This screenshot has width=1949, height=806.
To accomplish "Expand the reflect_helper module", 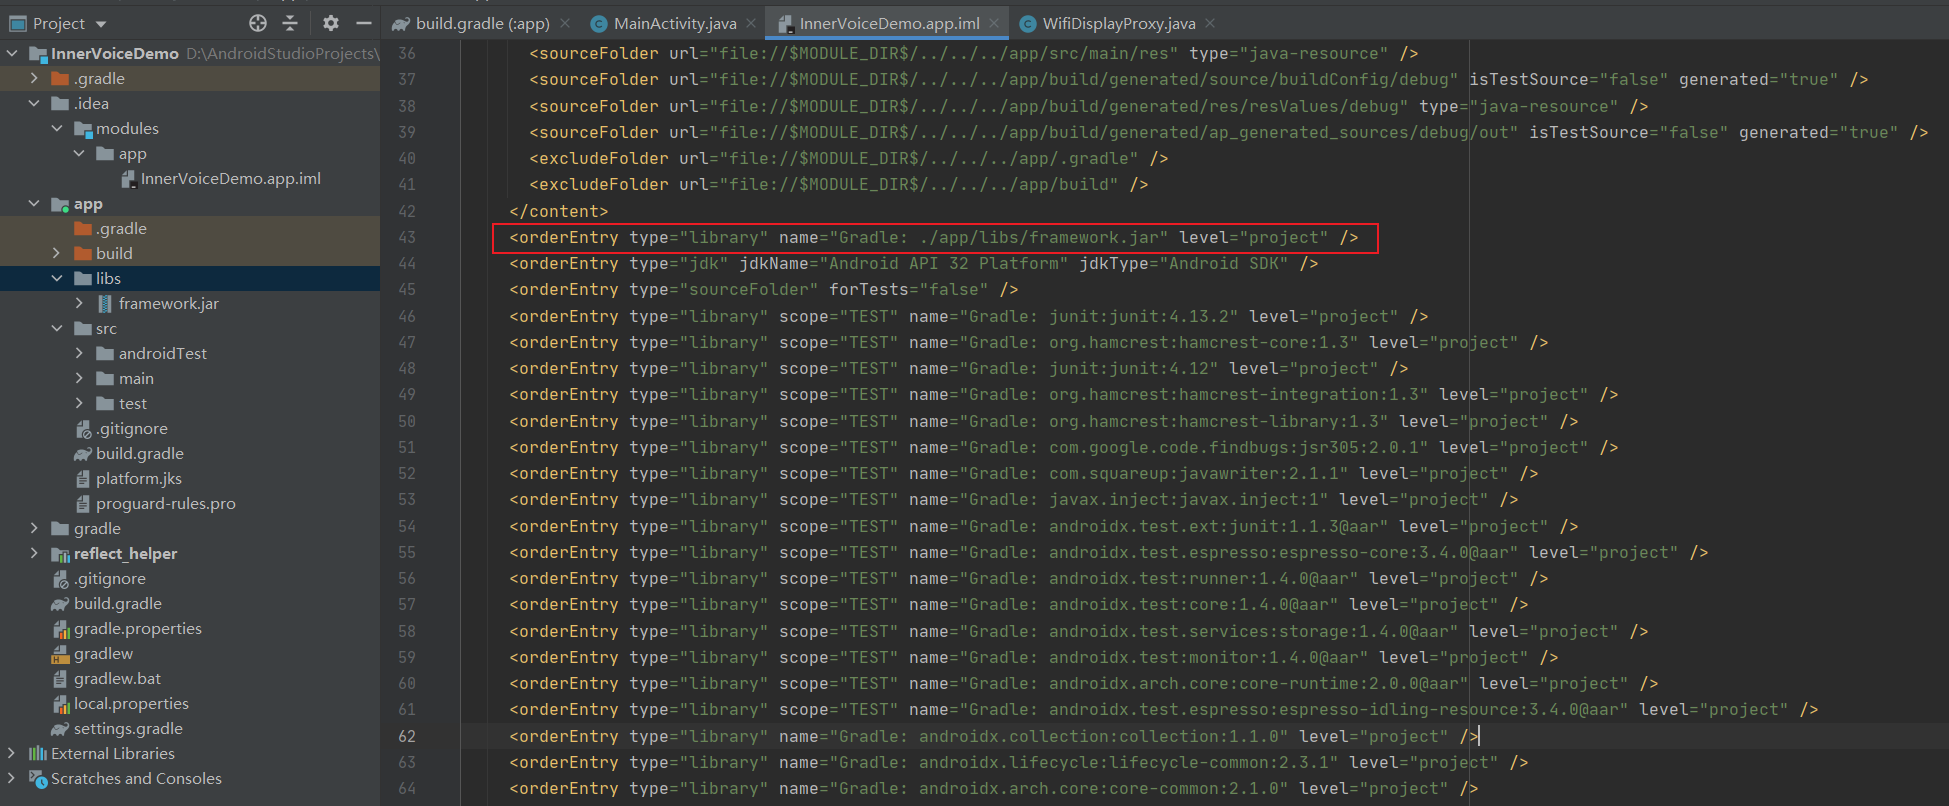I will coord(34,553).
